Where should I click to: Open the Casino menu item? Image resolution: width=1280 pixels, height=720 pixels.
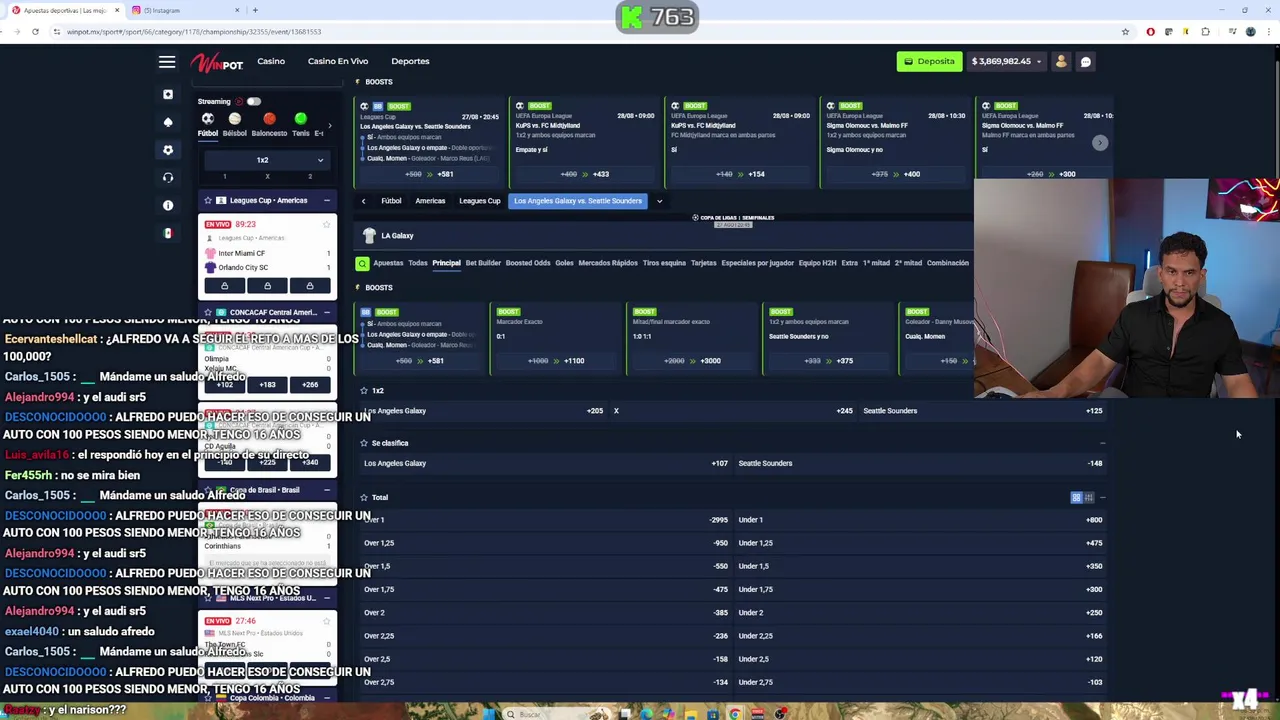tap(271, 61)
